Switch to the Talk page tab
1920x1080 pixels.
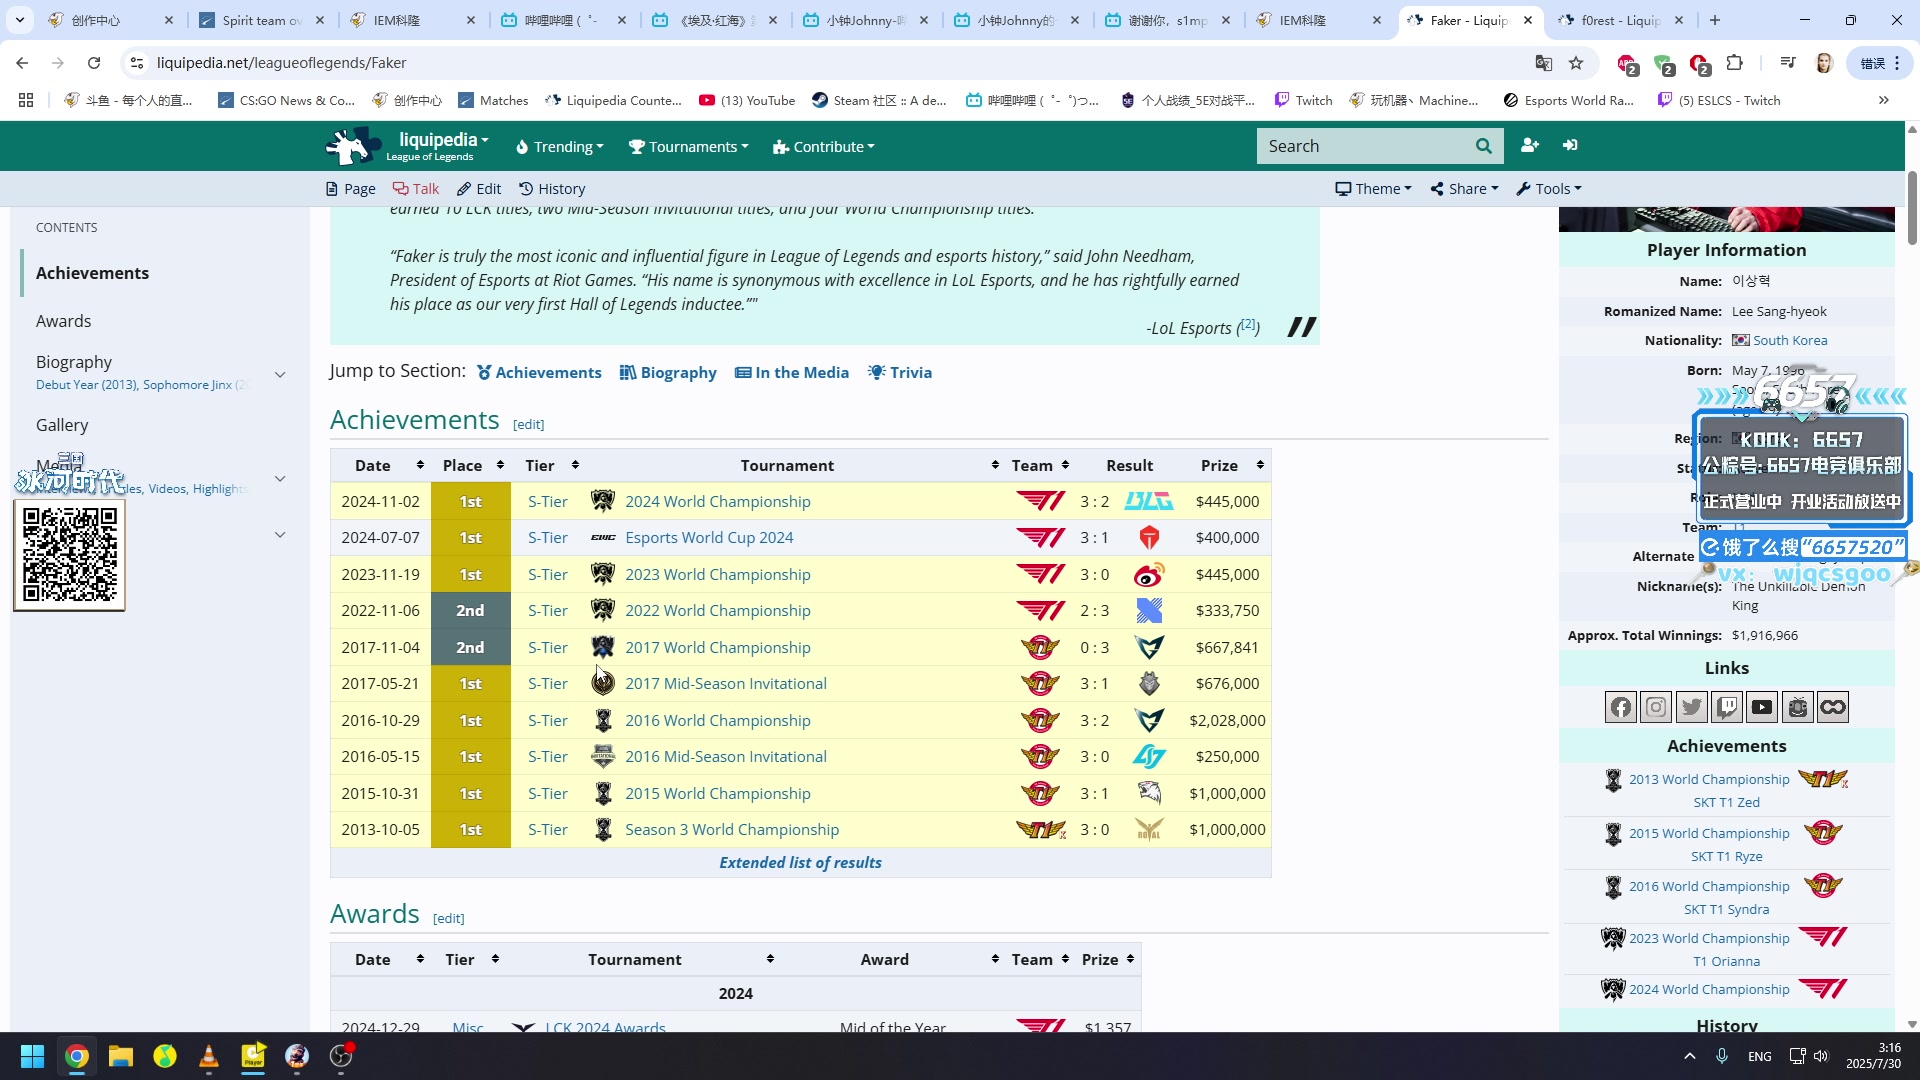(415, 189)
